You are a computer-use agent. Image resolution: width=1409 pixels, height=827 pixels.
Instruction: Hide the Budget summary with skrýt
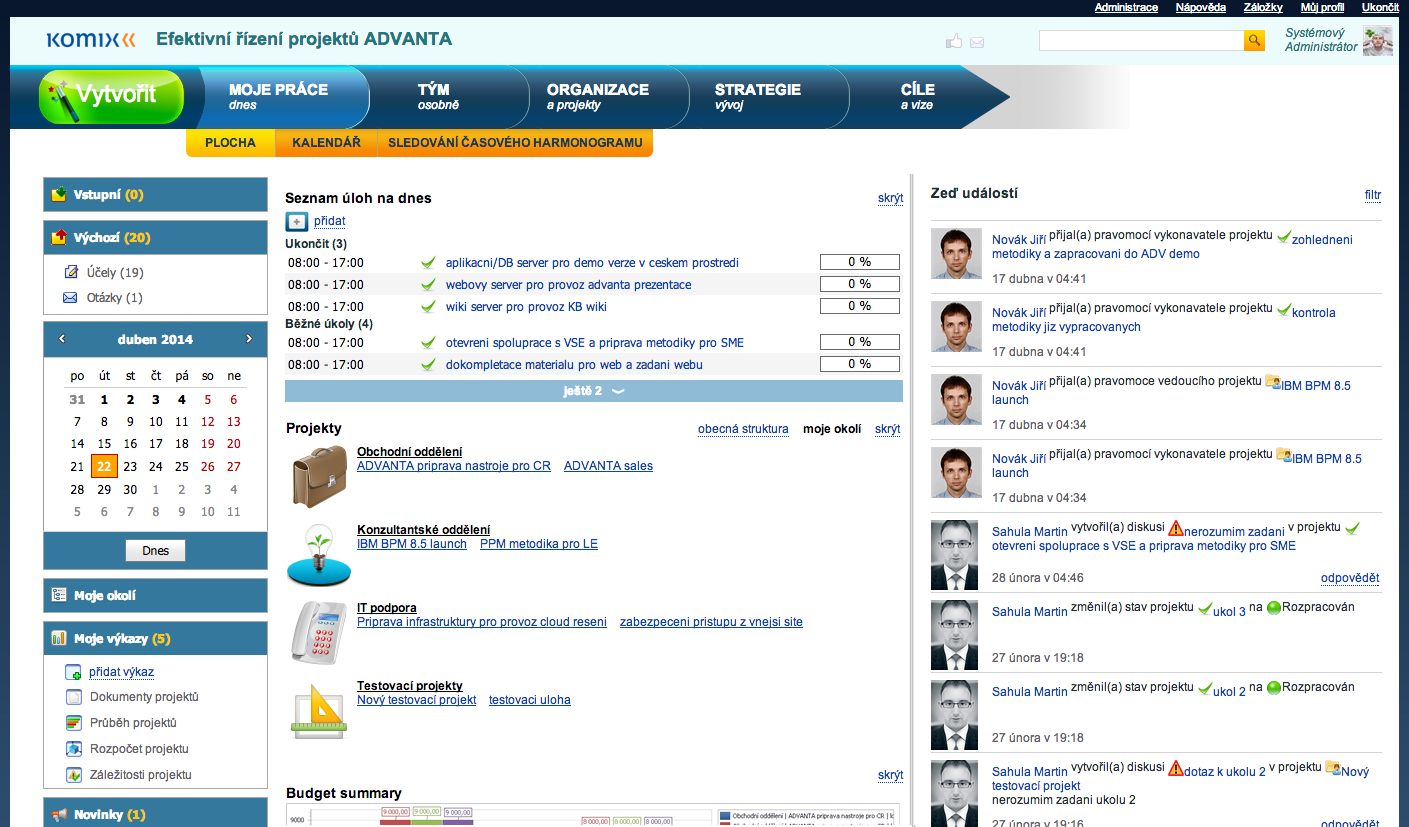(x=890, y=775)
